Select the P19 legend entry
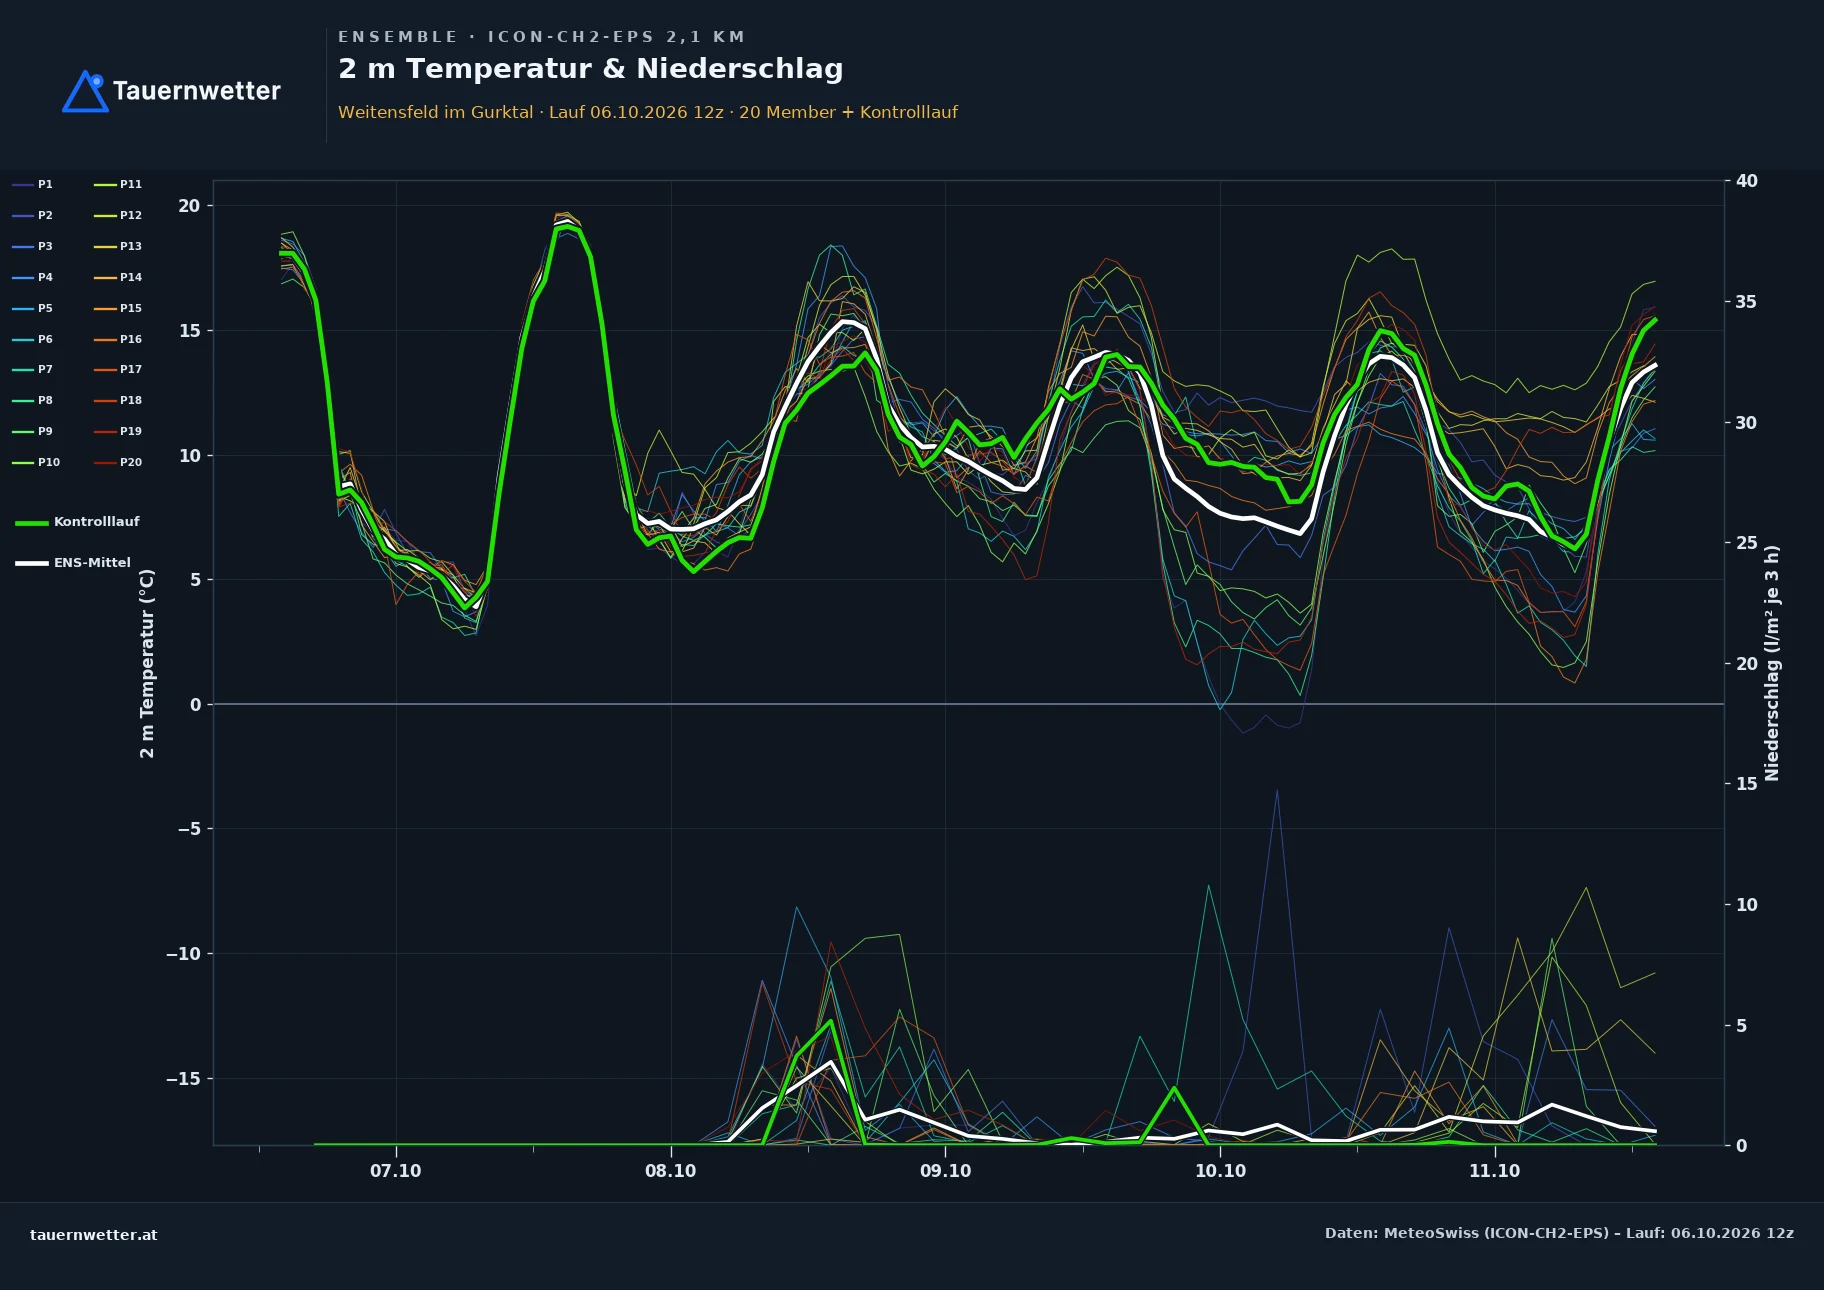The width and height of the screenshot is (1824, 1290). pos(118,431)
